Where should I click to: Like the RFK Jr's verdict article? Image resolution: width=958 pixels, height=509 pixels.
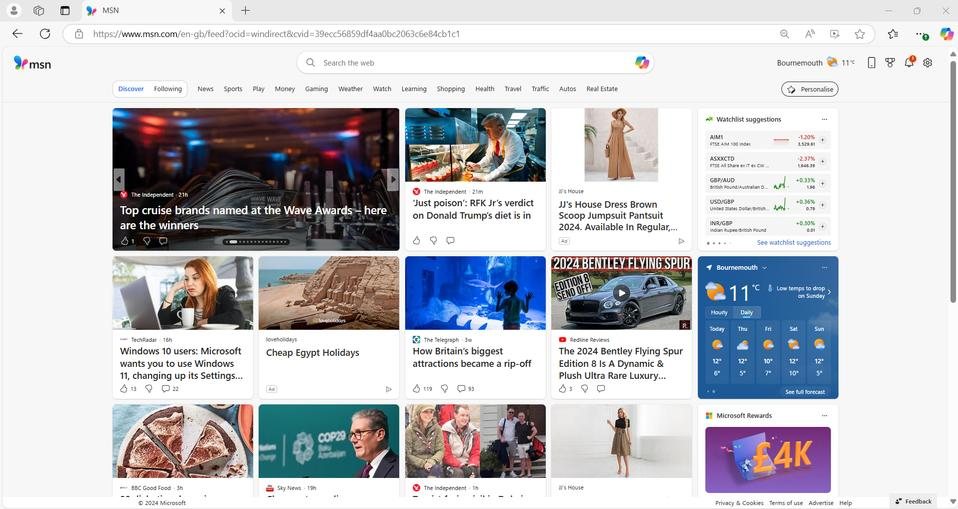(417, 241)
